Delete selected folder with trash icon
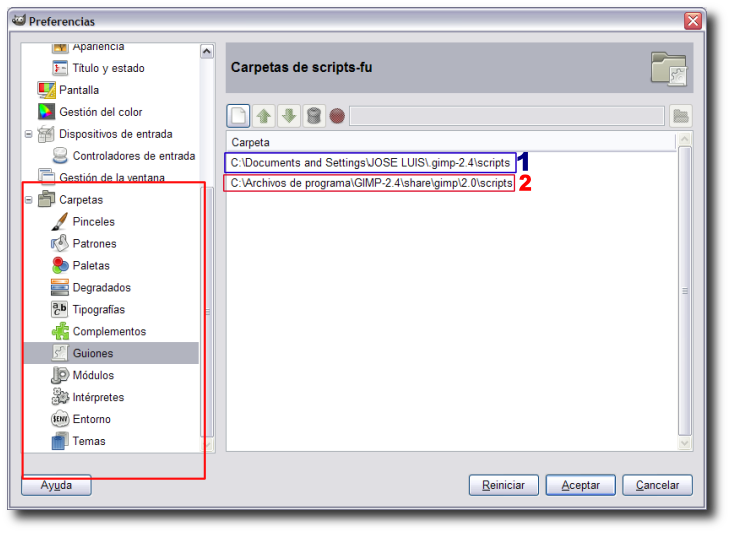 click(313, 116)
